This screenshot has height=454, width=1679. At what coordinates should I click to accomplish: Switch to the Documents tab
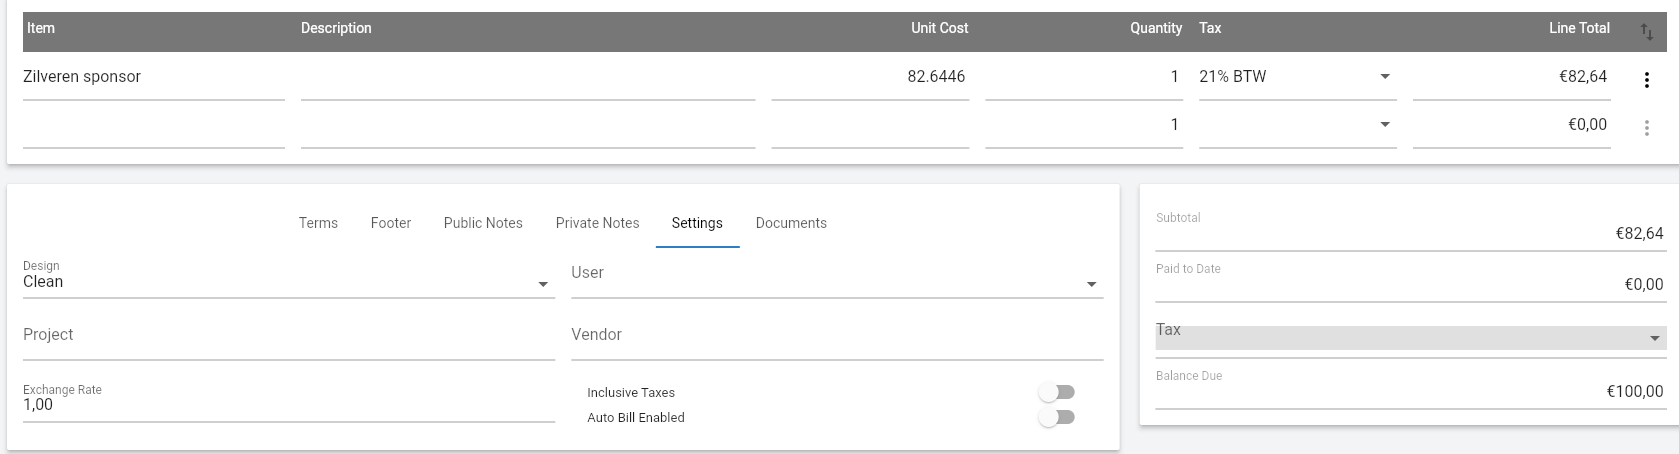(x=791, y=223)
